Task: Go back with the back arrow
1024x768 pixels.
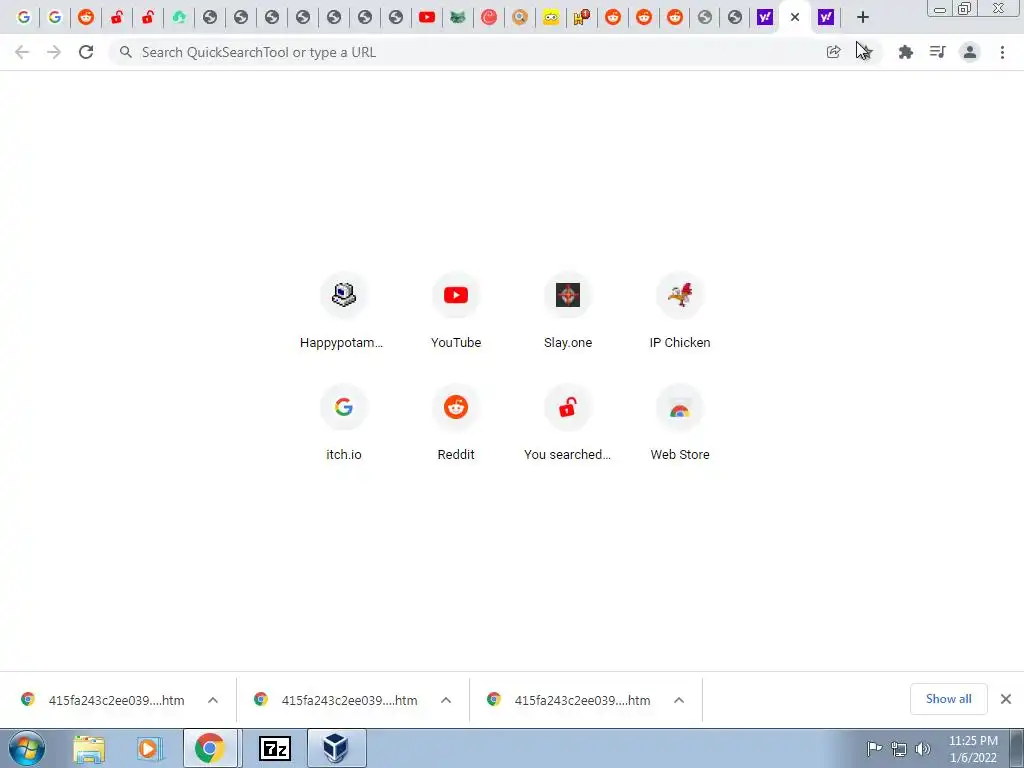Action: (22, 52)
